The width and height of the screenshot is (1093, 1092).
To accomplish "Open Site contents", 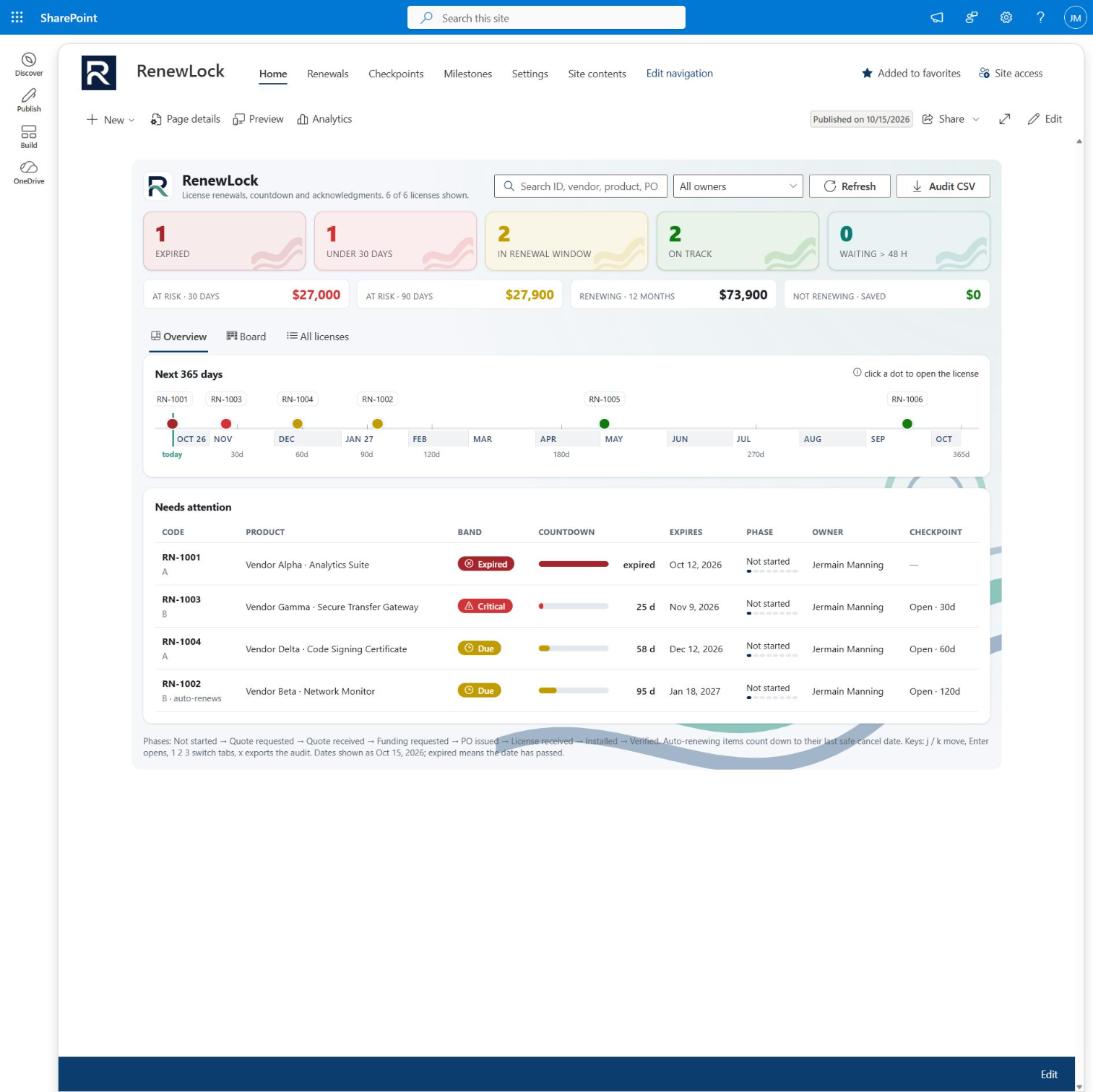I will point(597,74).
